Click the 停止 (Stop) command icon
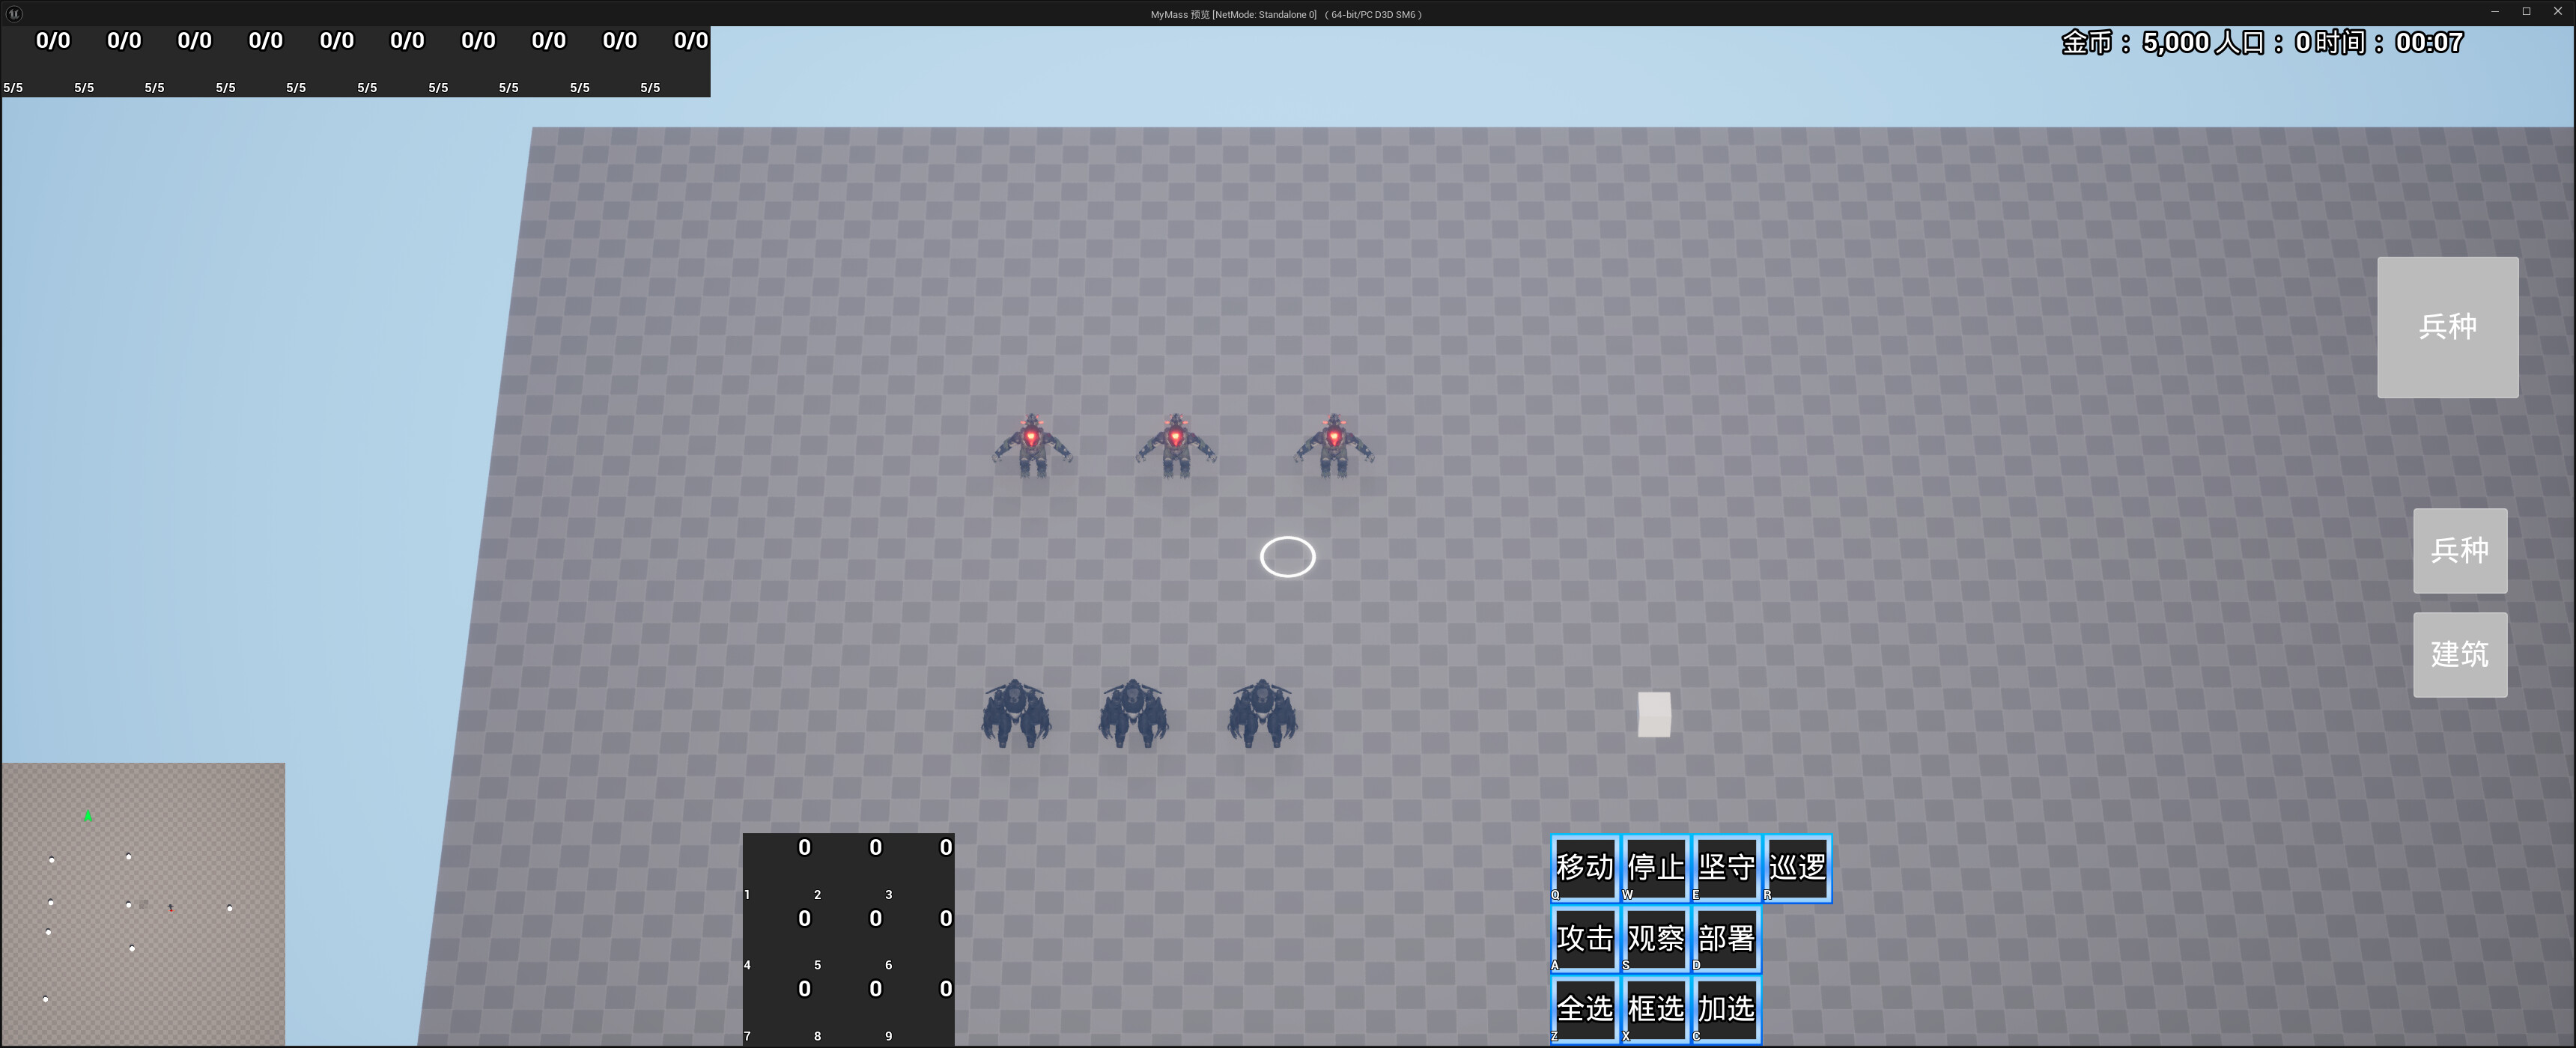 (x=1655, y=868)
